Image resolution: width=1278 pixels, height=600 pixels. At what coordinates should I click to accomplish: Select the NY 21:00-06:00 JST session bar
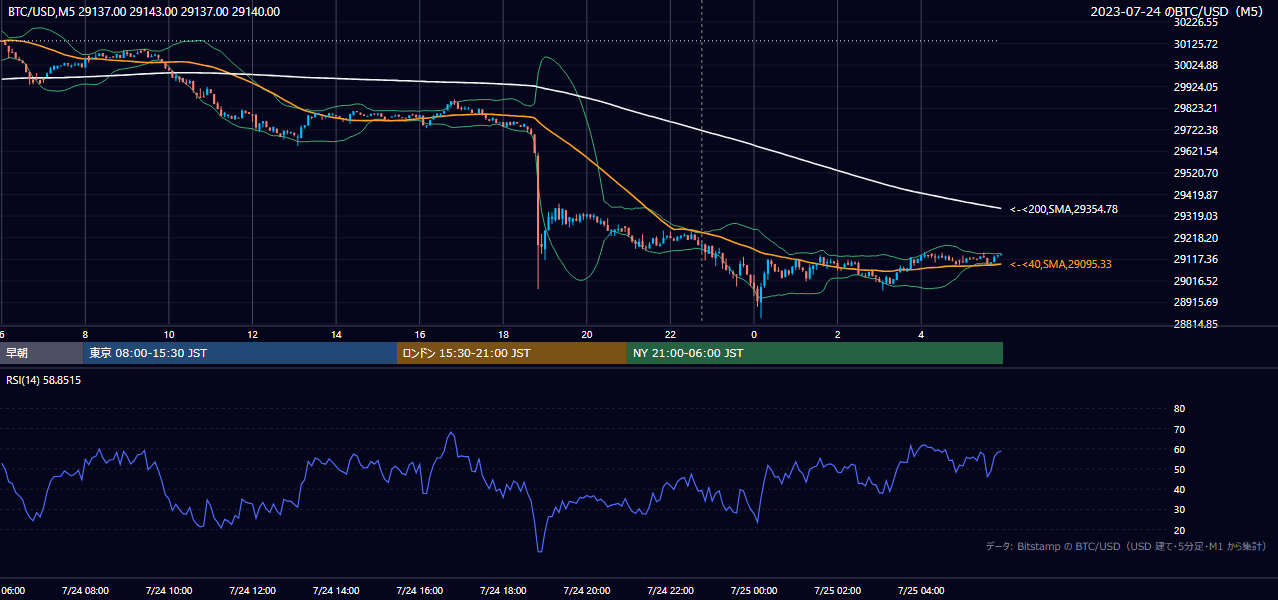(x=815, y=353)
